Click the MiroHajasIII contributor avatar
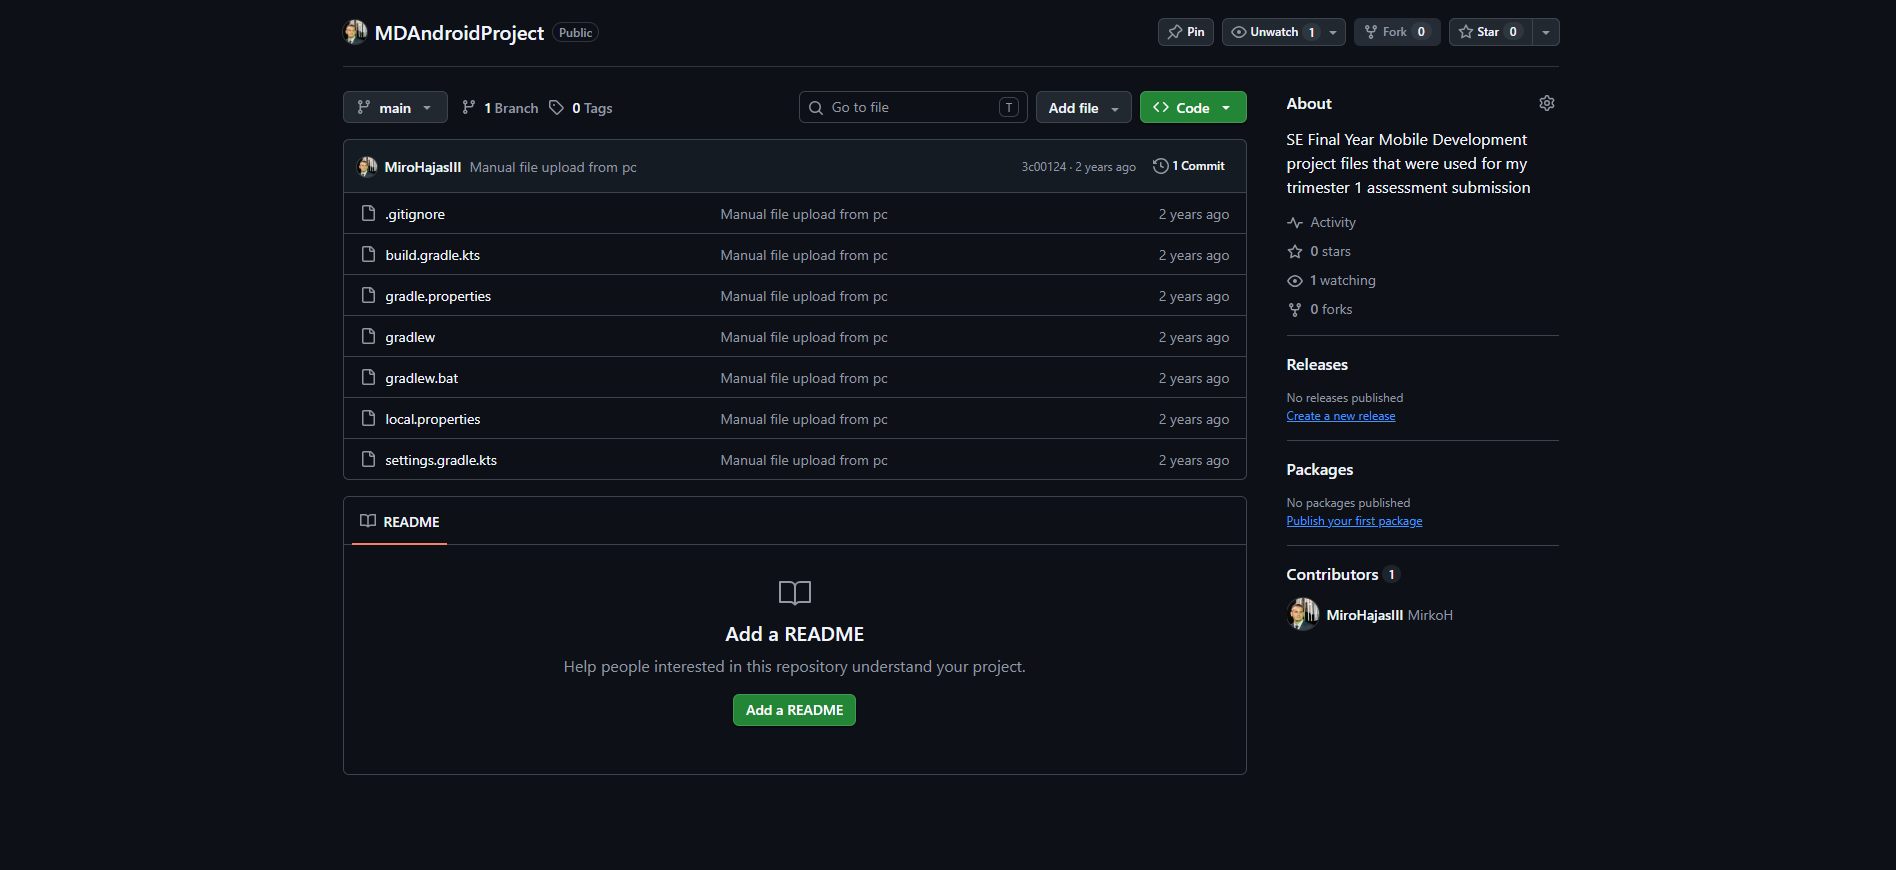Screen dimensions: 1896x870 1303,614
